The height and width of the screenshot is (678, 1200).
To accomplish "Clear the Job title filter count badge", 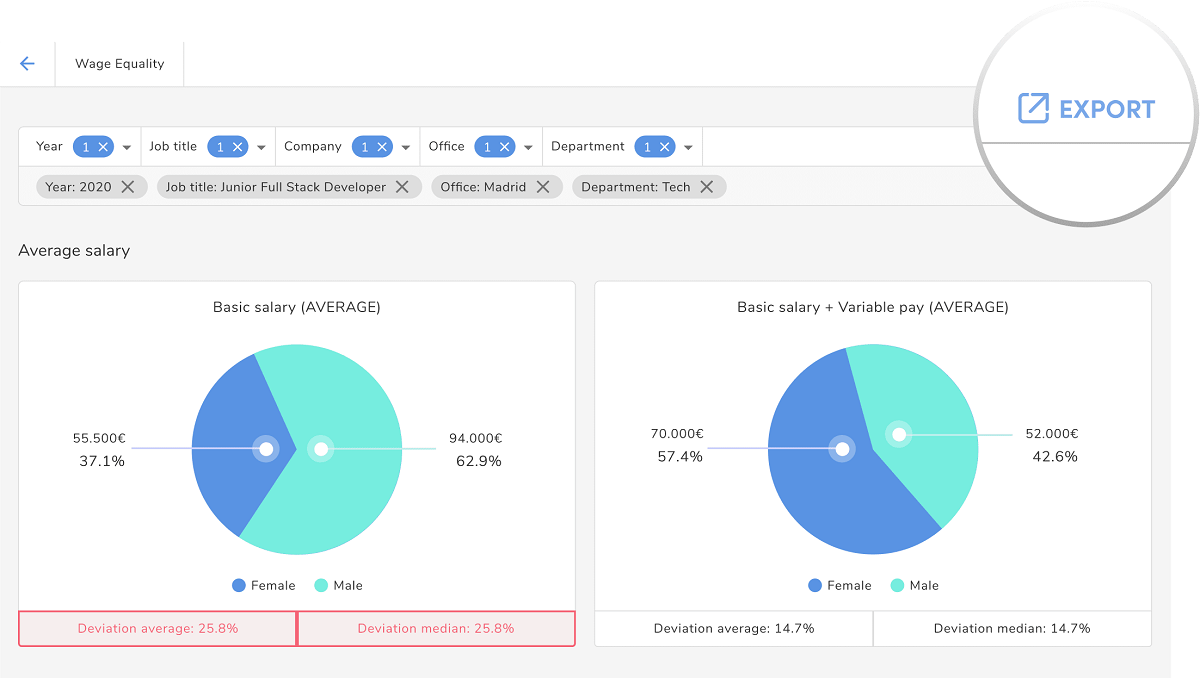I will [238, 147].
